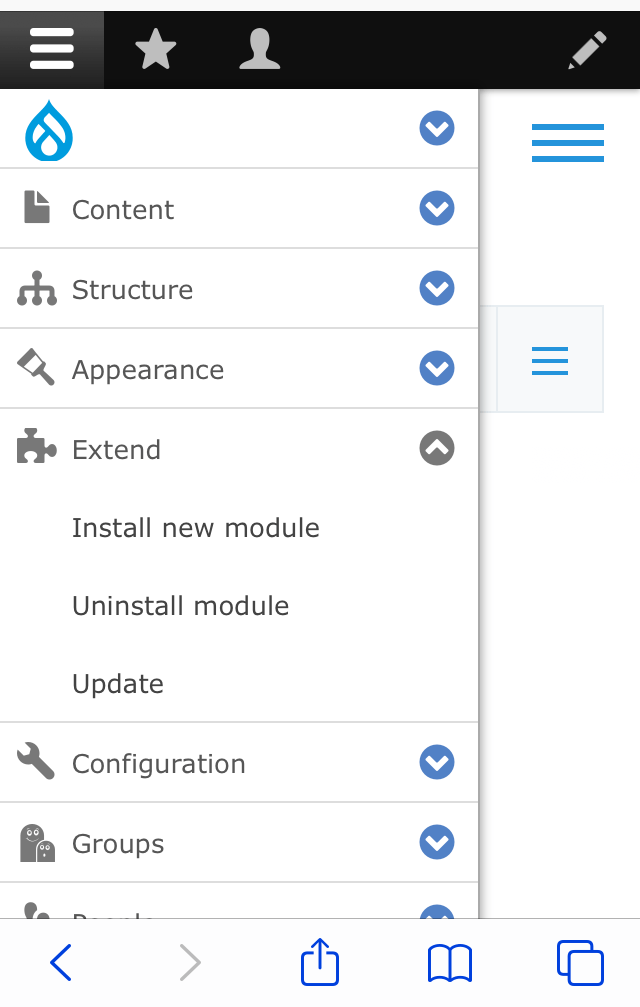Screen dimensions: 640x1007
Task: Open the page's hamburger menu on the right
Action: [x=567, y=142]
